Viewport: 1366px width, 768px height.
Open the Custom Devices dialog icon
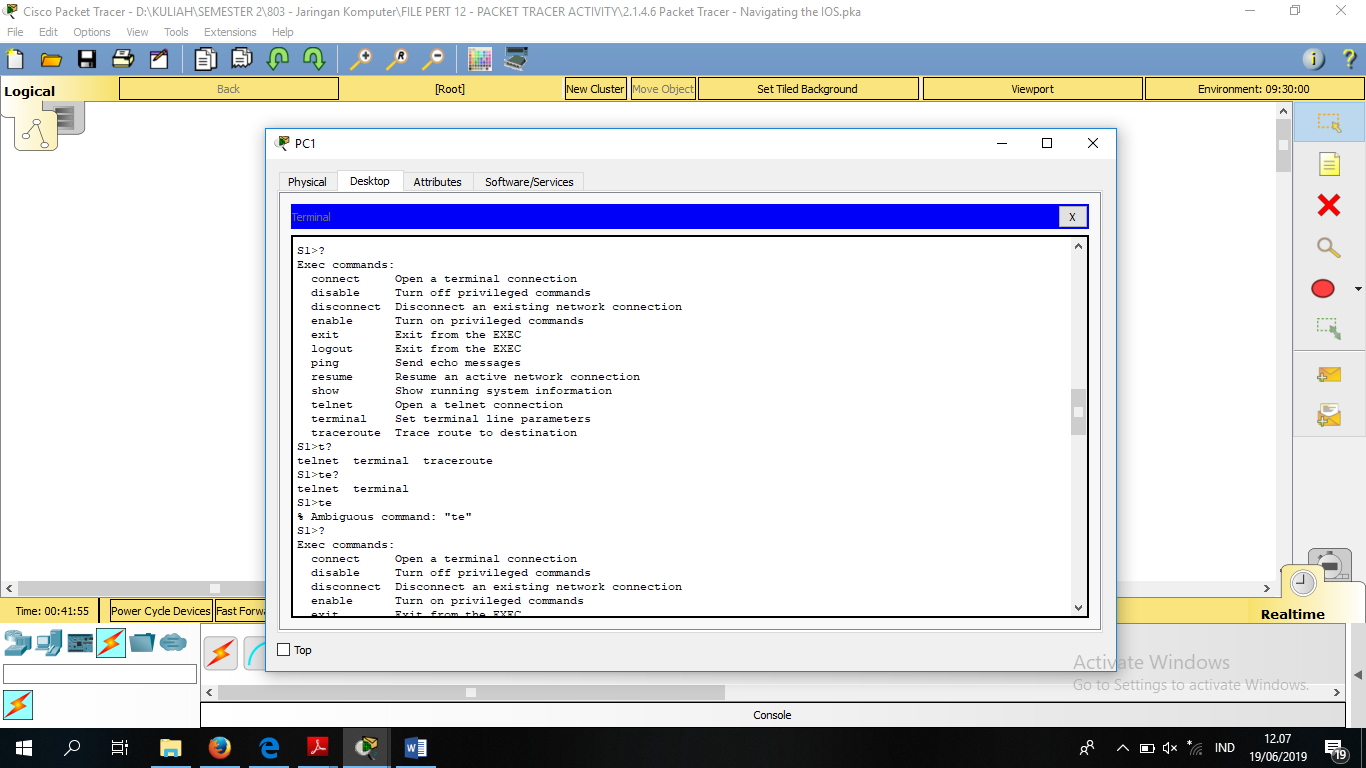click(x=516, y=59)
